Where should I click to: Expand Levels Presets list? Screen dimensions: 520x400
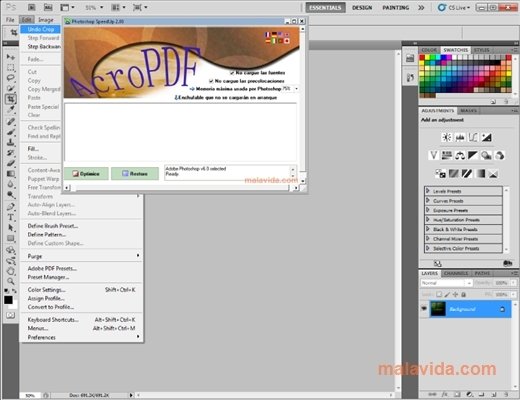pyautogui.click(x=428, y=191)
